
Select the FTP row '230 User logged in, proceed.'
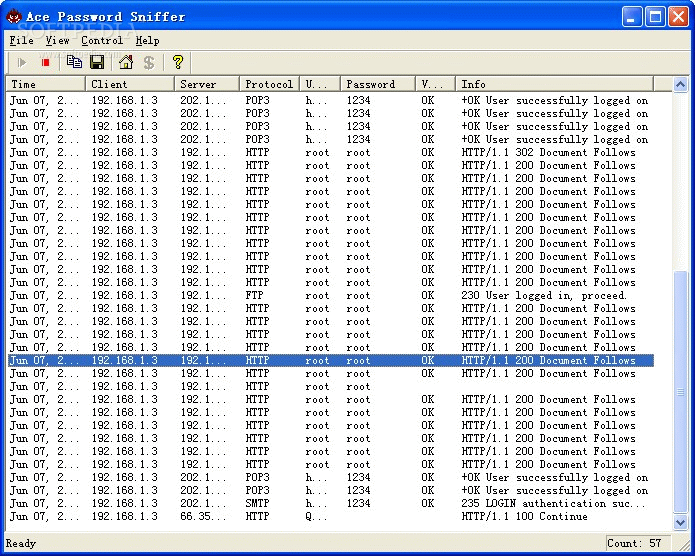click(x=330, y=295)
